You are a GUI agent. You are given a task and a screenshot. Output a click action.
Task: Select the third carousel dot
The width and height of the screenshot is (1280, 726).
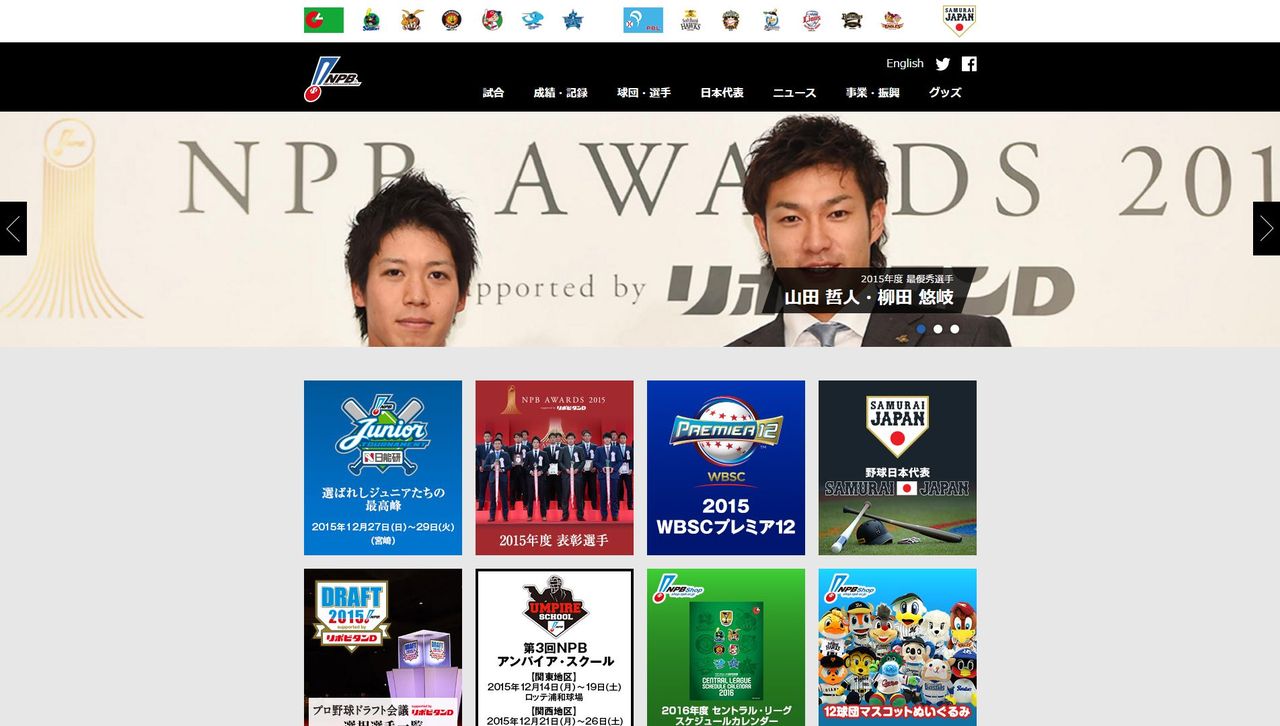click(955, 329)
